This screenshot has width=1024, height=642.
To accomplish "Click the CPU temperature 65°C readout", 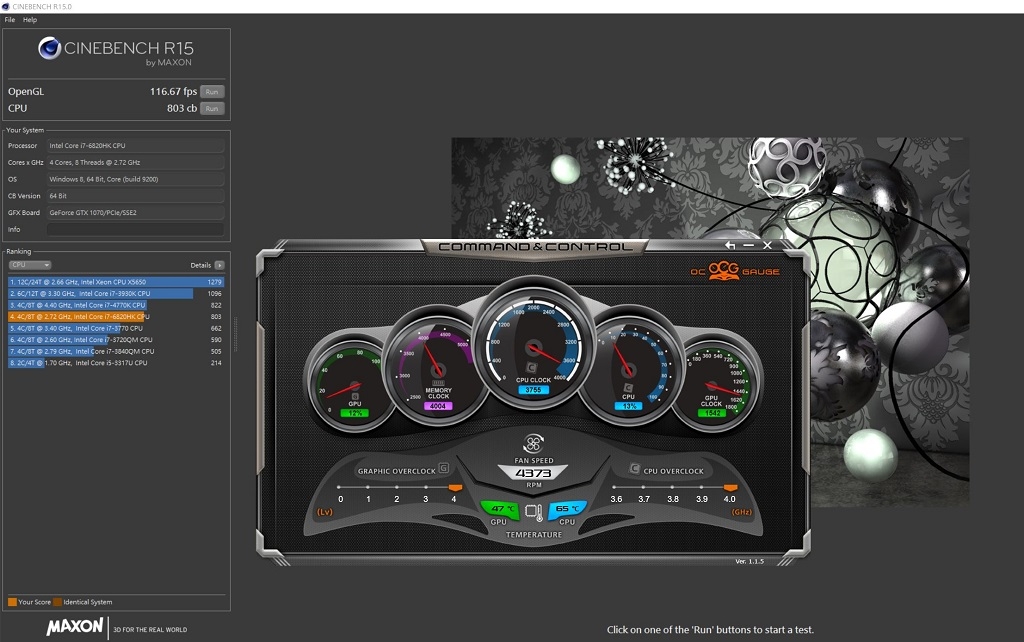I will (x=566, y=509).
